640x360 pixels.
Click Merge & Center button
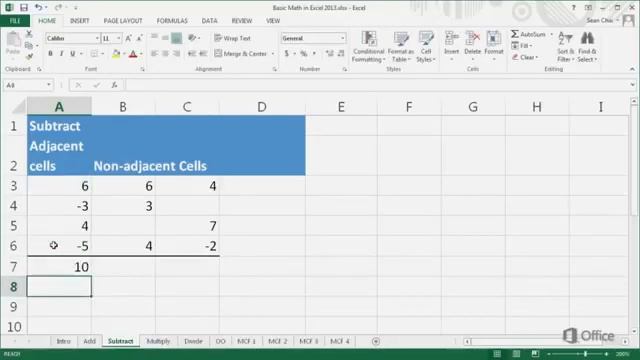(241, 53)
